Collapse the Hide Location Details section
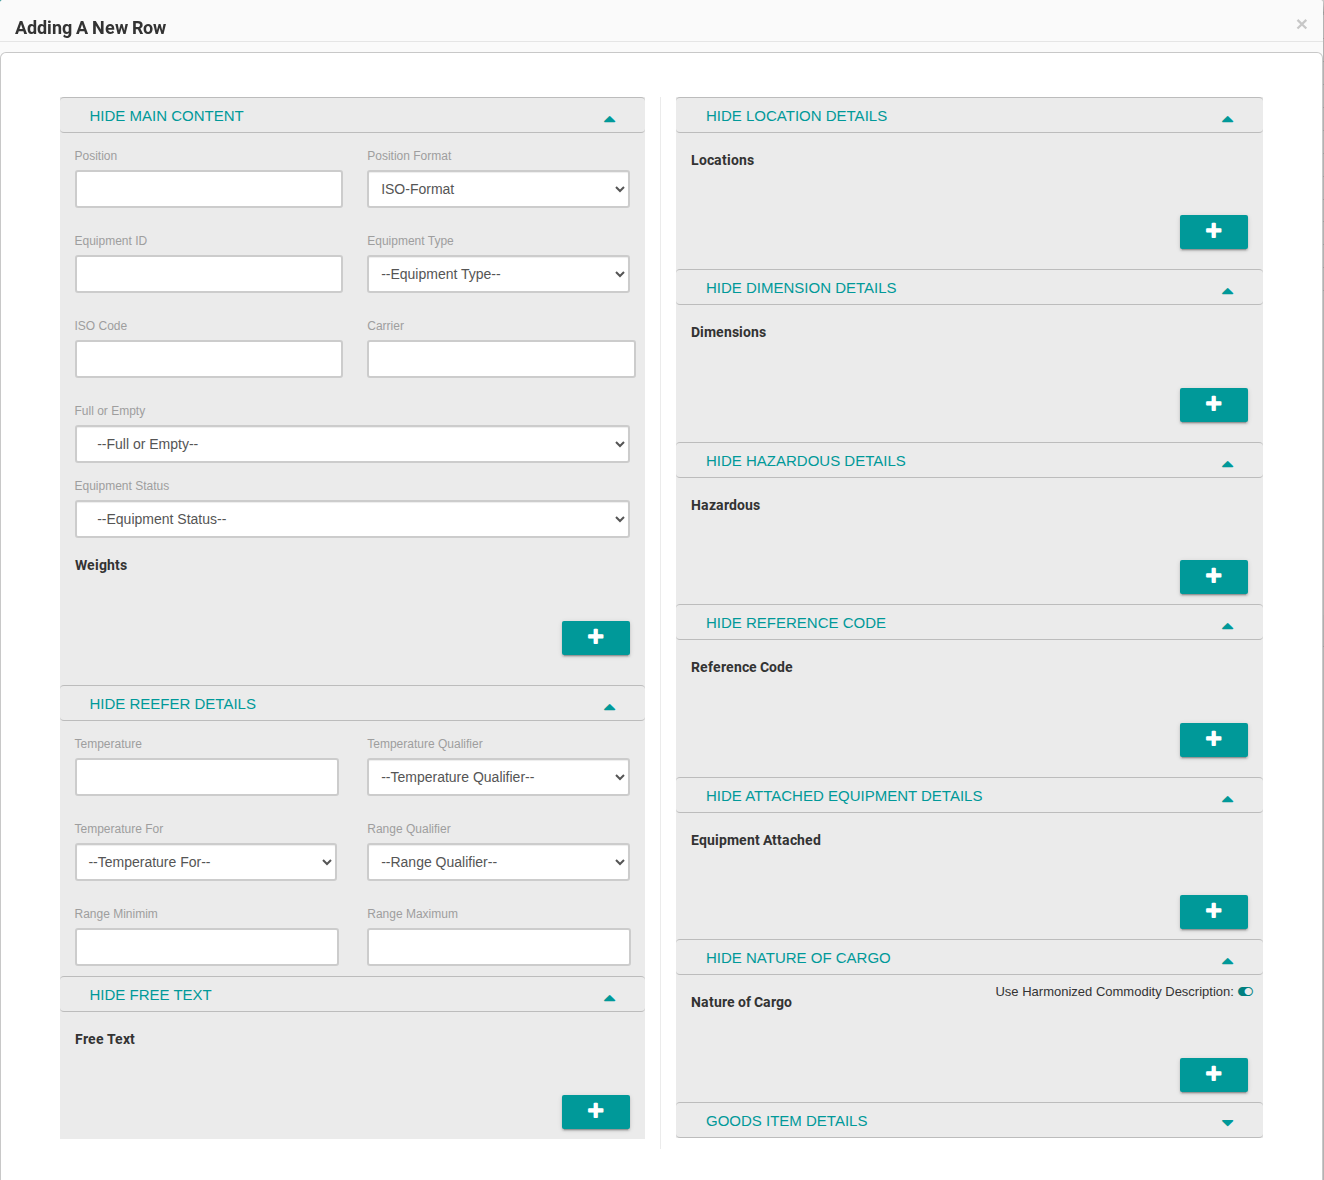 tap(969, 116)
